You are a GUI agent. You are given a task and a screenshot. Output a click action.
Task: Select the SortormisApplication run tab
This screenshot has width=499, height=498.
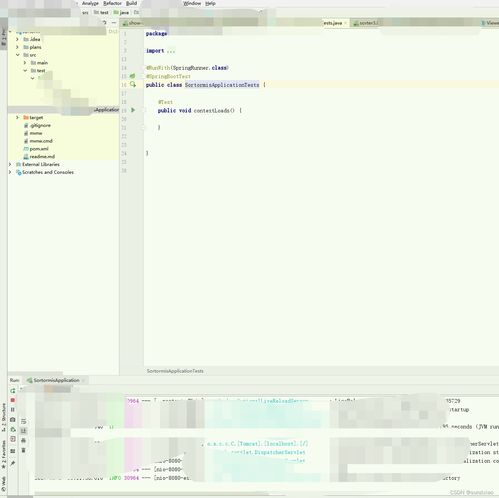[x=56, y=380]
